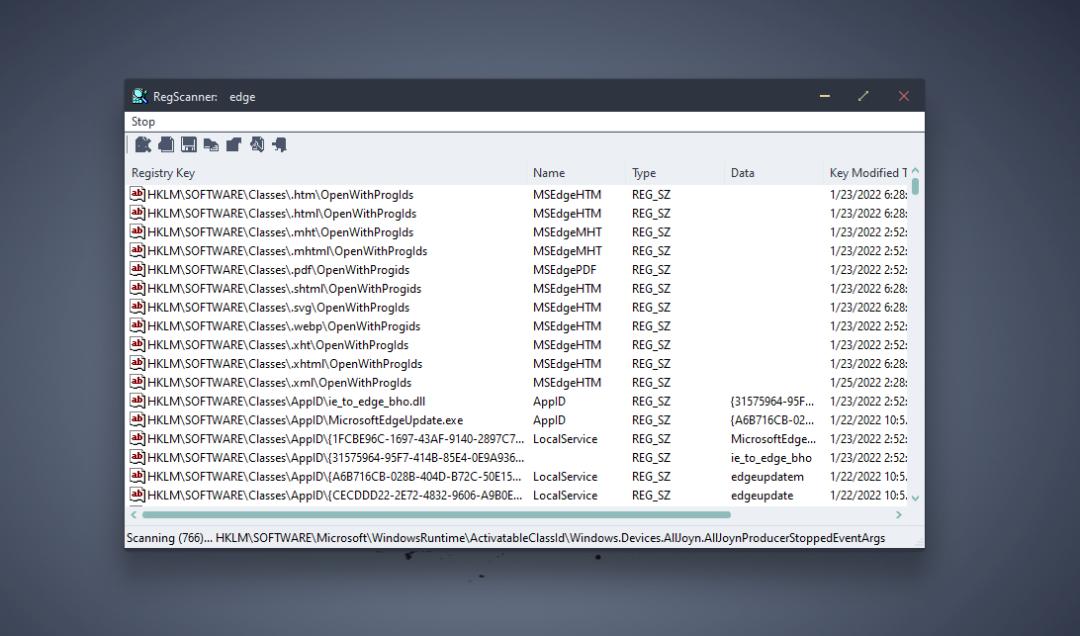Click the string-value icon of the MicrosoftEdgeUpdate.exe row
This screenshot has width=1080, height=636.
pyautogui.click(x=137, y=420)
